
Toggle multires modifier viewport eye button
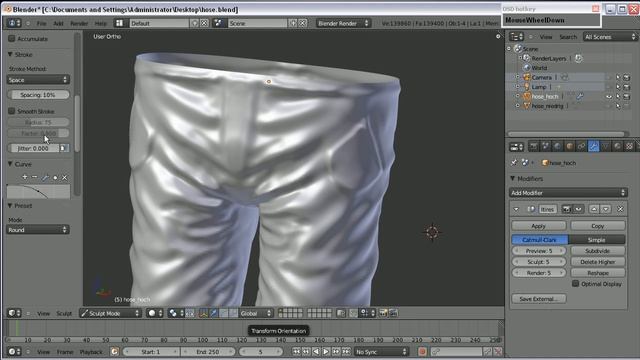tap(578, 209)
